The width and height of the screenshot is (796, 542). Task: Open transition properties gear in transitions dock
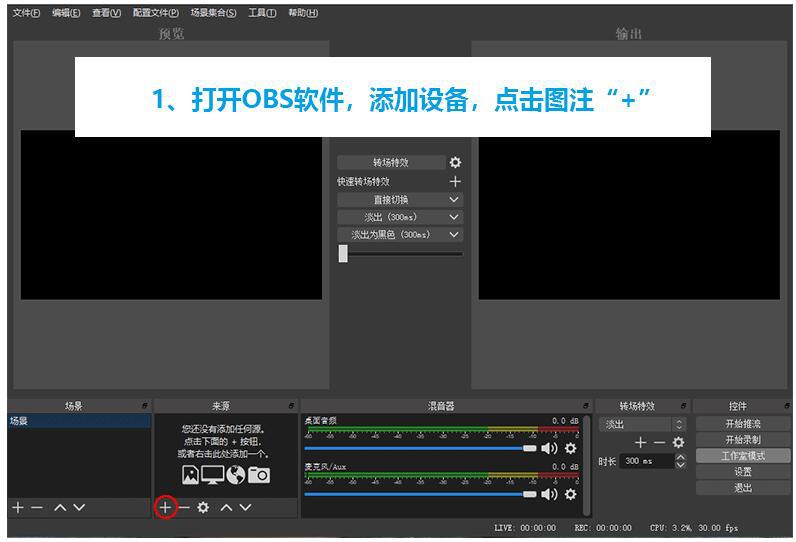(678, 443)
